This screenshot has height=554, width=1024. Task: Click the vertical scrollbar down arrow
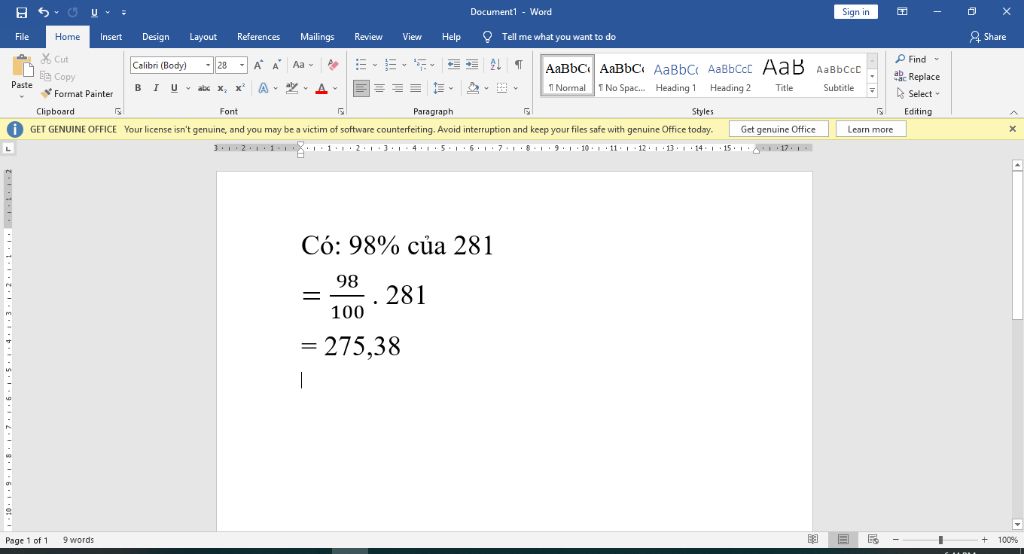coord(1017,524)
